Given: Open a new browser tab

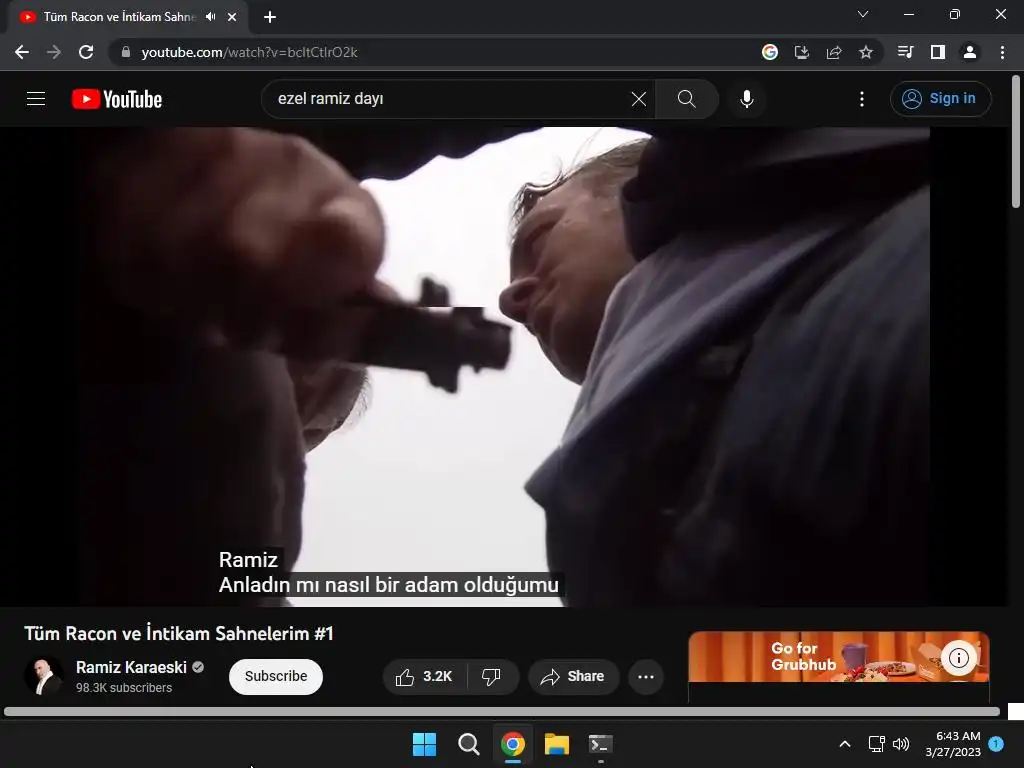Looking at the screenshot, I should point(270,17).
